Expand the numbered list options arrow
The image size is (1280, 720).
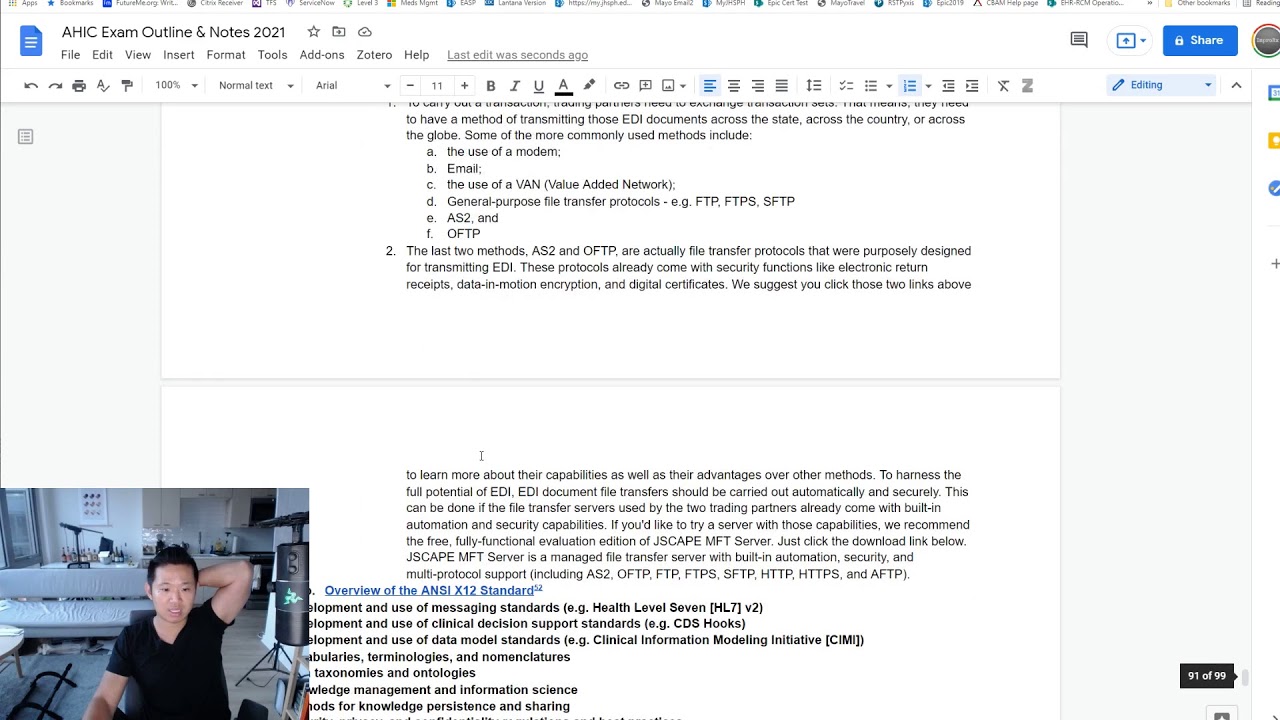928,86
